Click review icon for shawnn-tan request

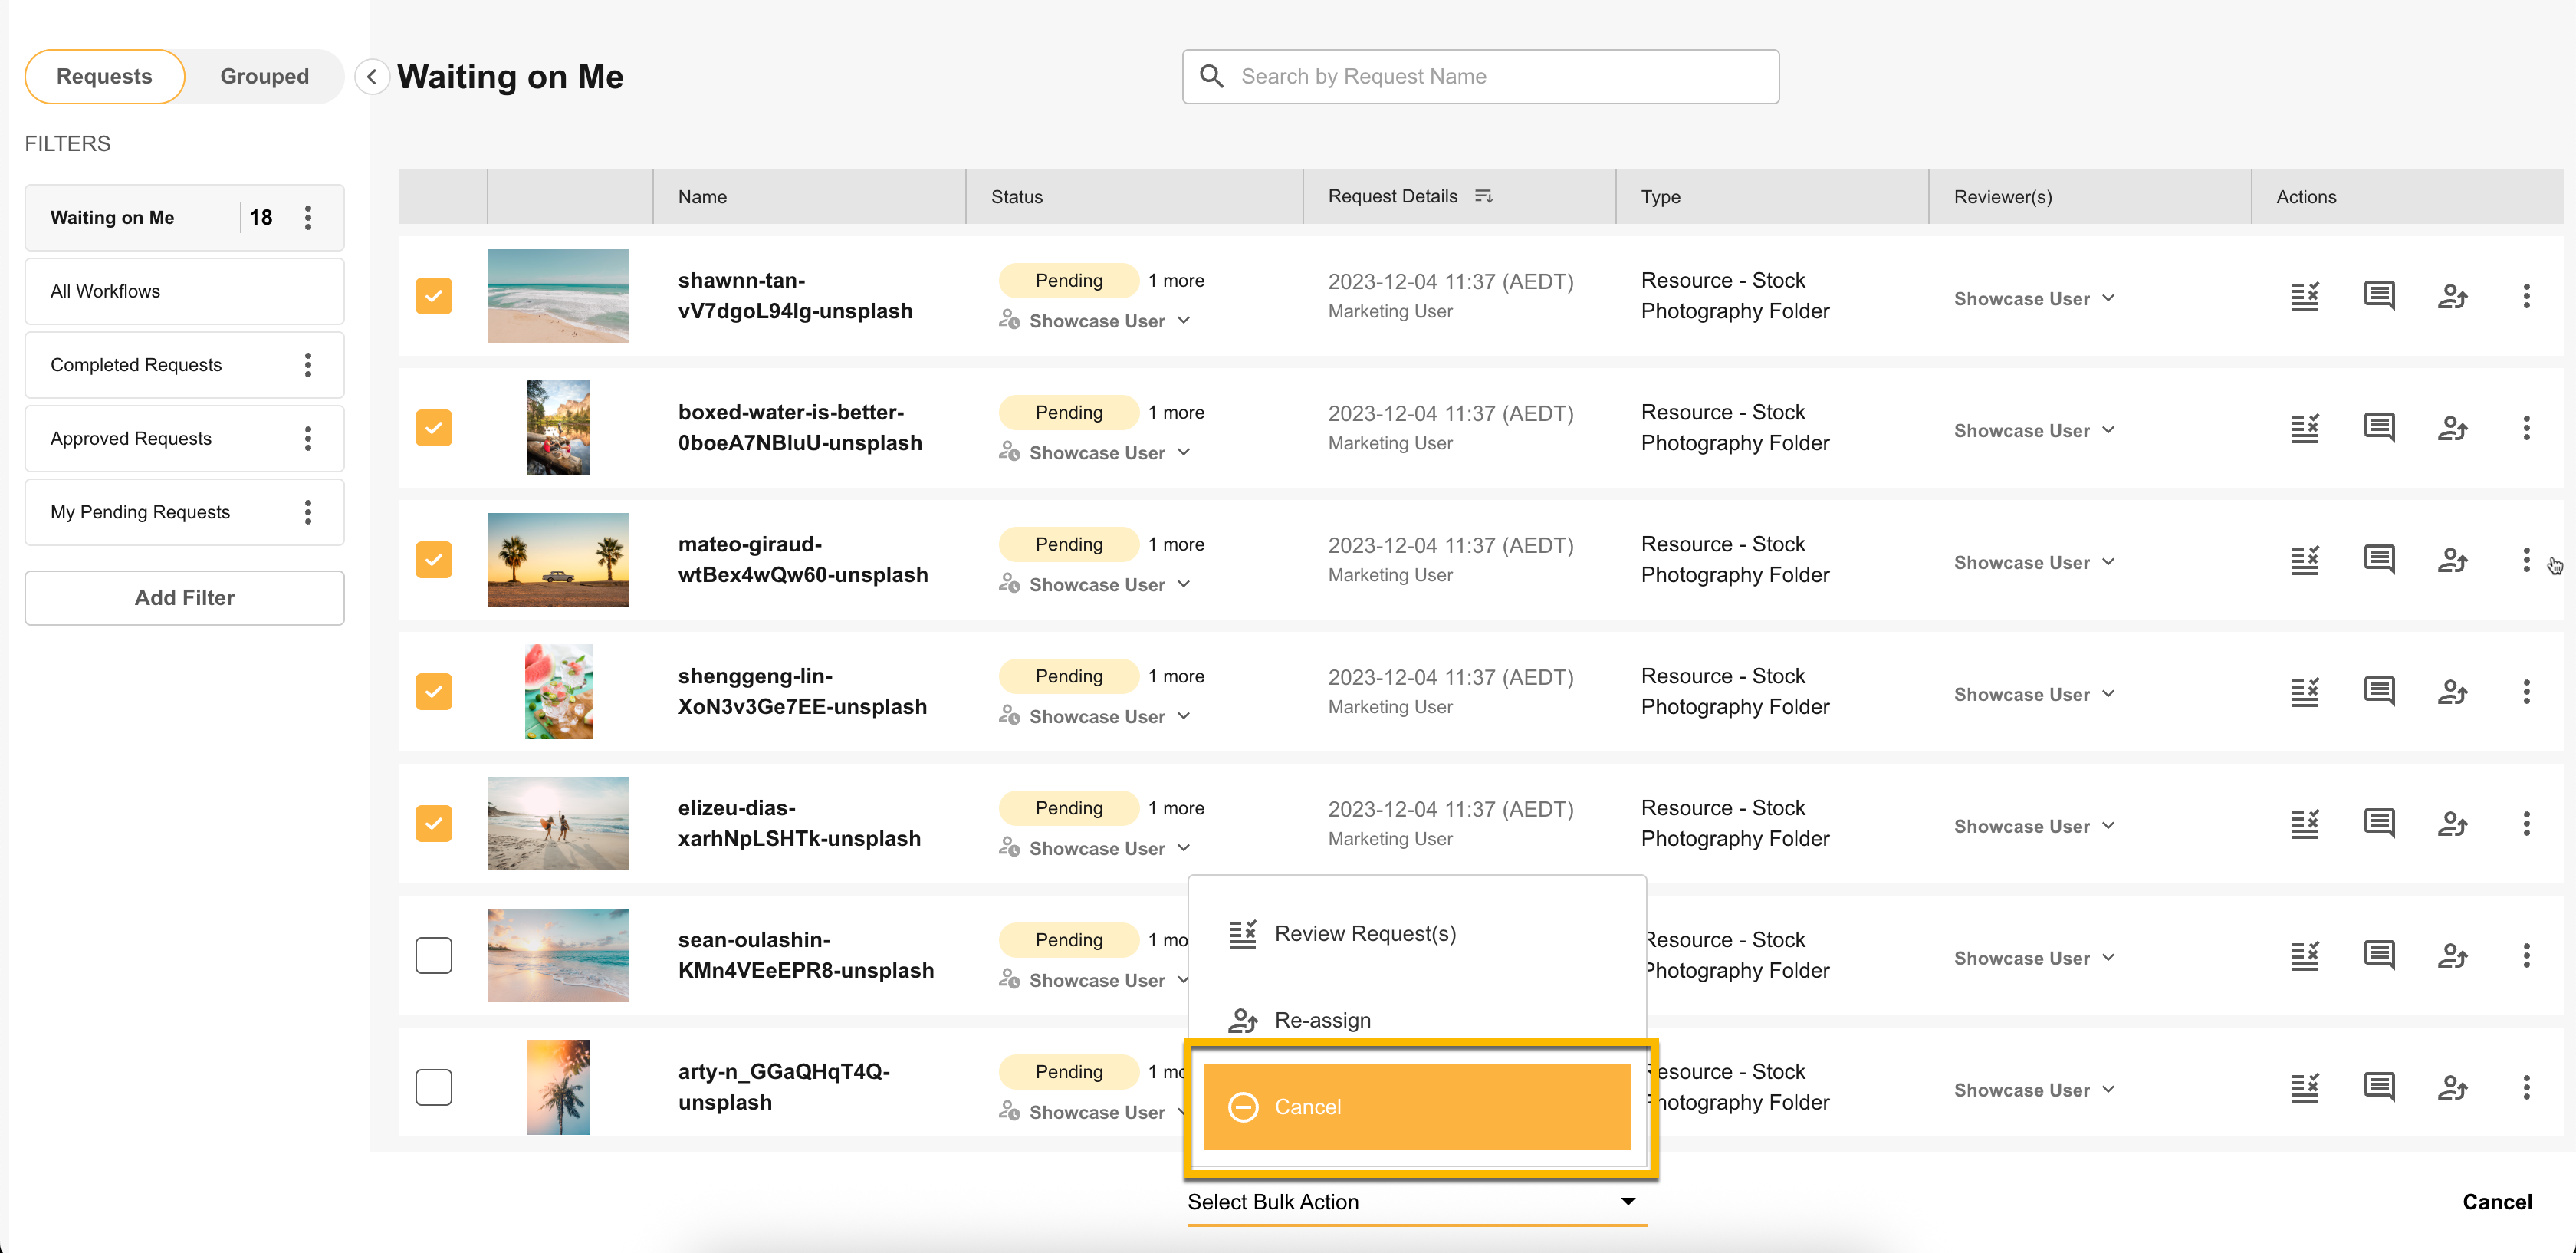click(x=2305, y=297)
